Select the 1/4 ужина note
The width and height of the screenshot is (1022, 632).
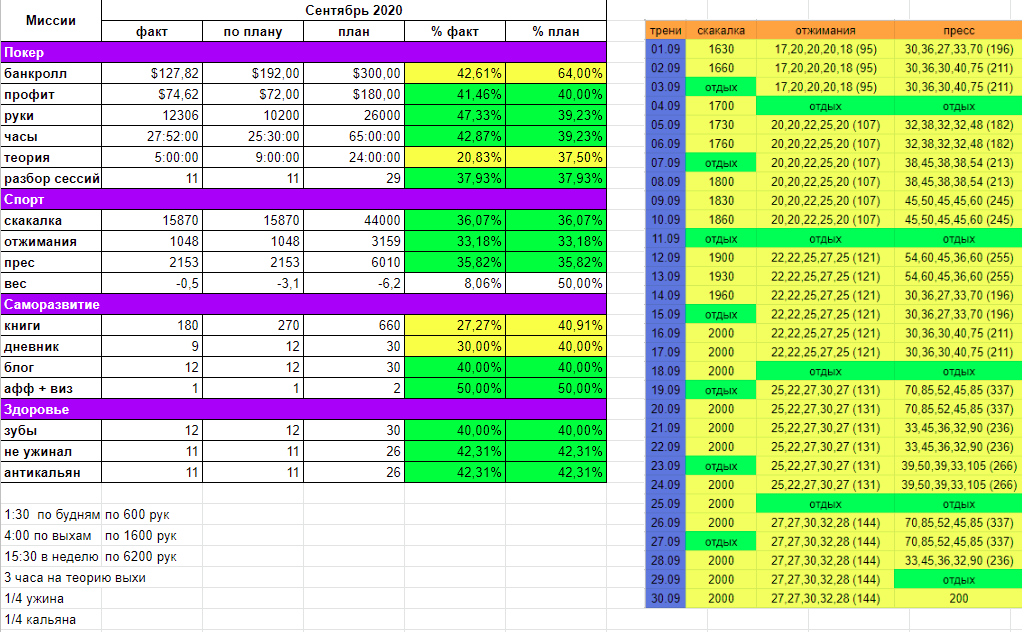[x=34, y=598]
